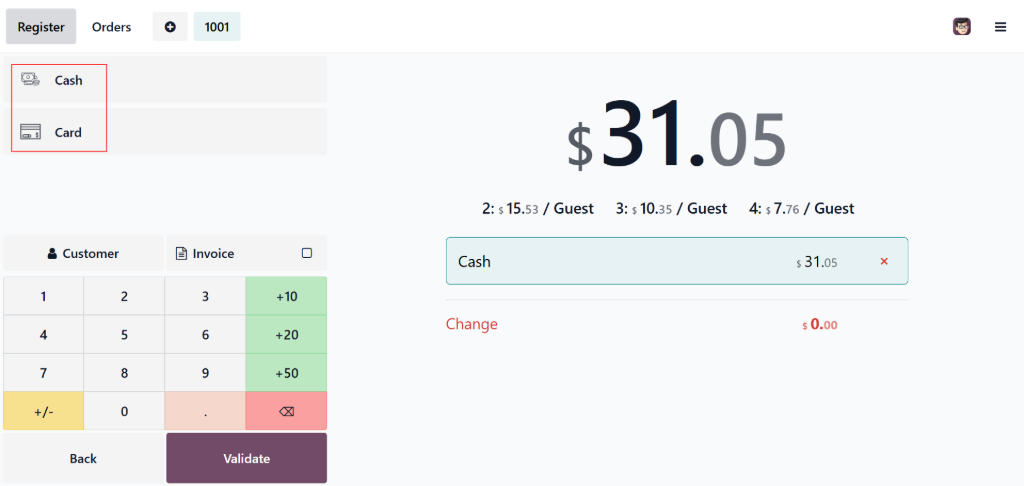Switch to the Register tab
Viewport: 1024px width, 486px height.
[41, 27]
